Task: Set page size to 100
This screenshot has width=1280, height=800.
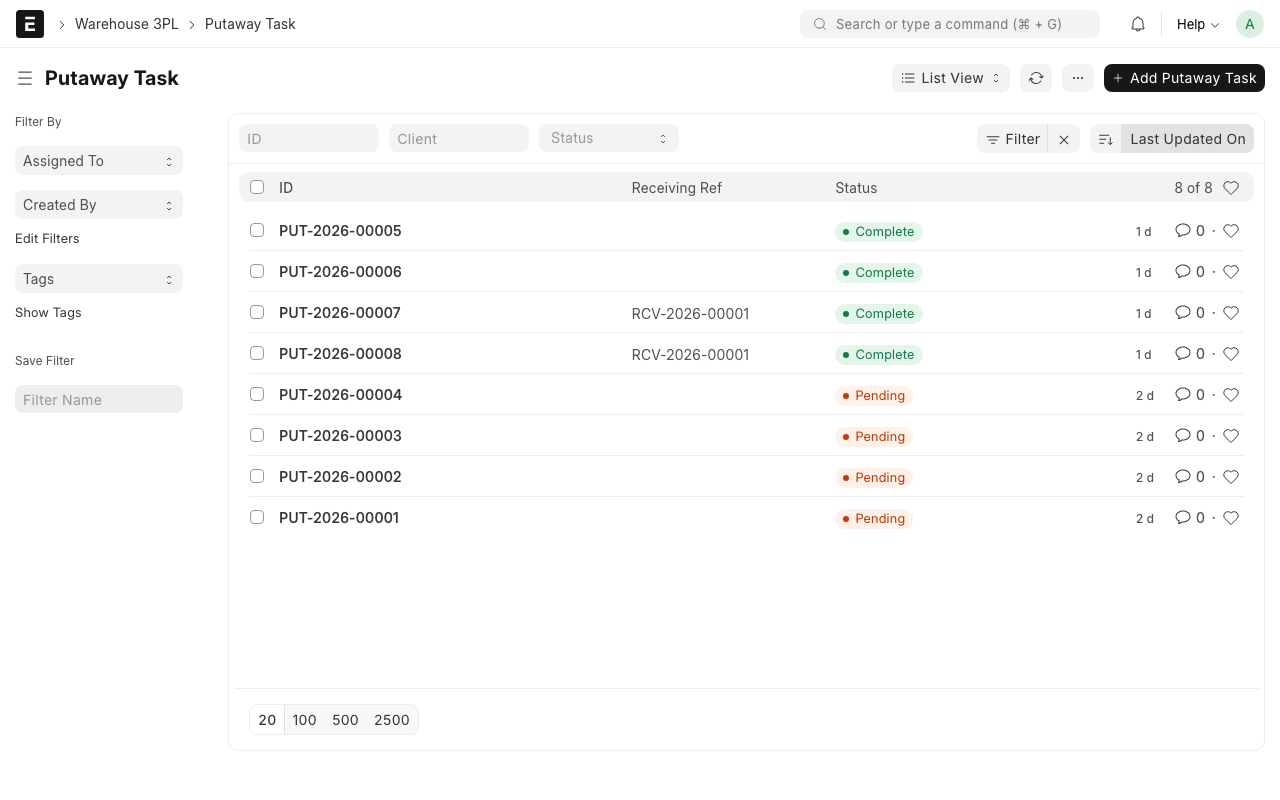Action: (304, 720)
